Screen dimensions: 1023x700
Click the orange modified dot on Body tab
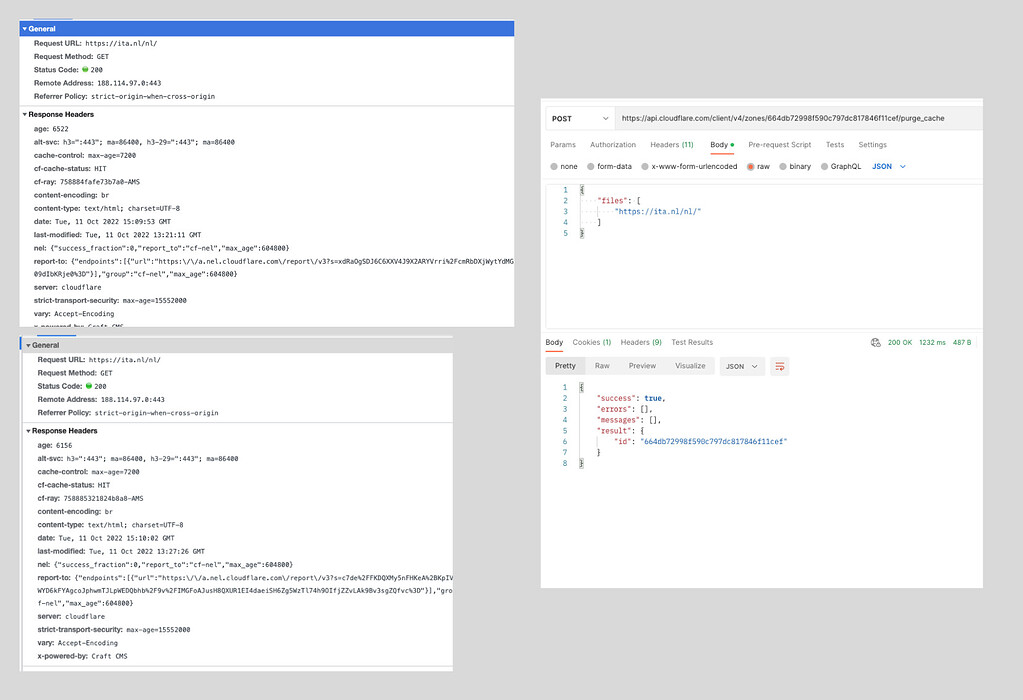(731, 144)
